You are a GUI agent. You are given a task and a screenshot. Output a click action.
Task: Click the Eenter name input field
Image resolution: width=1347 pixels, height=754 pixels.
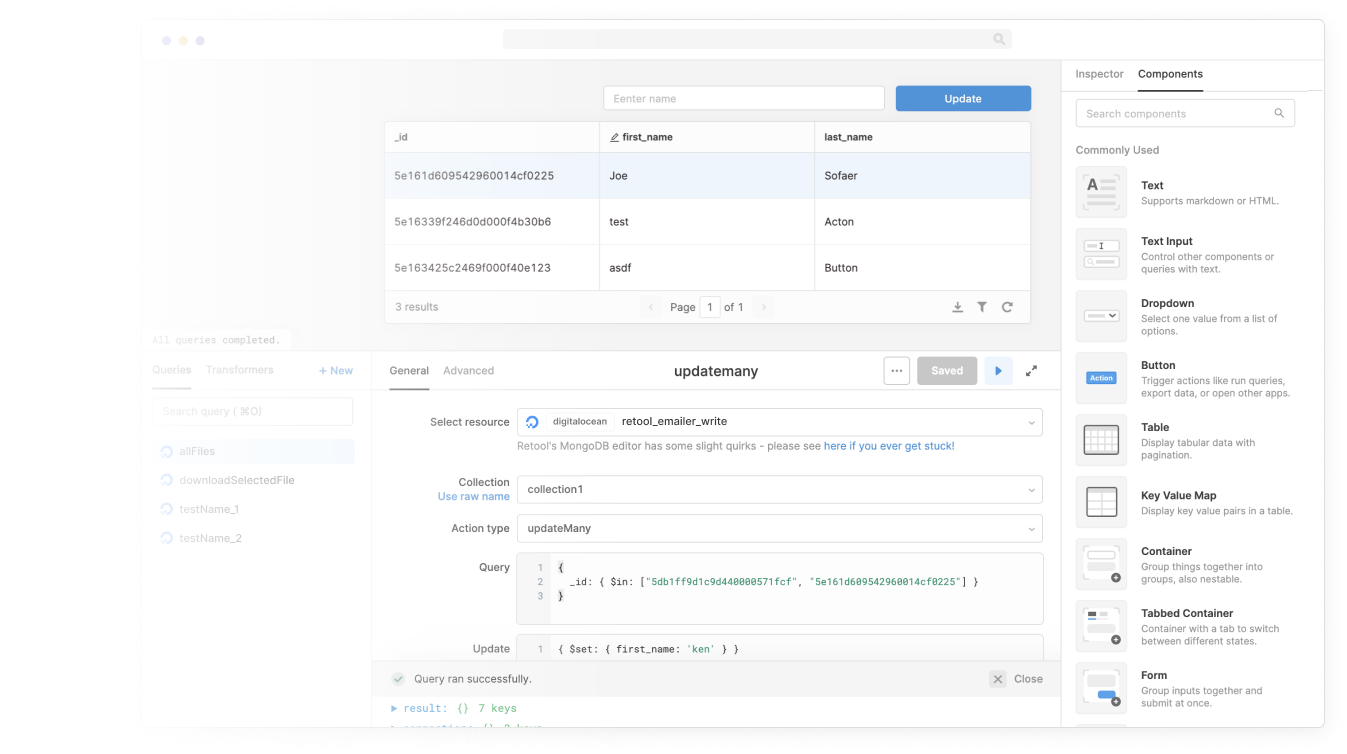click(743, 98)
